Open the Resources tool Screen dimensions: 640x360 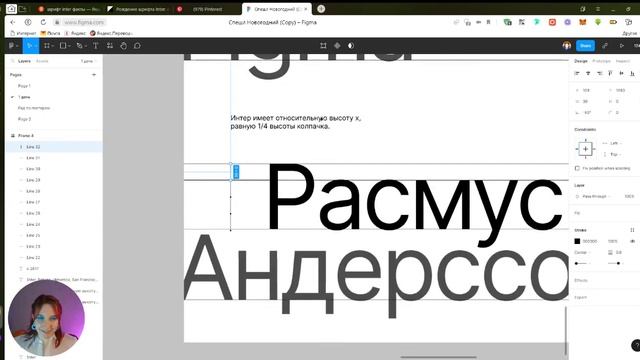(110, 46)
